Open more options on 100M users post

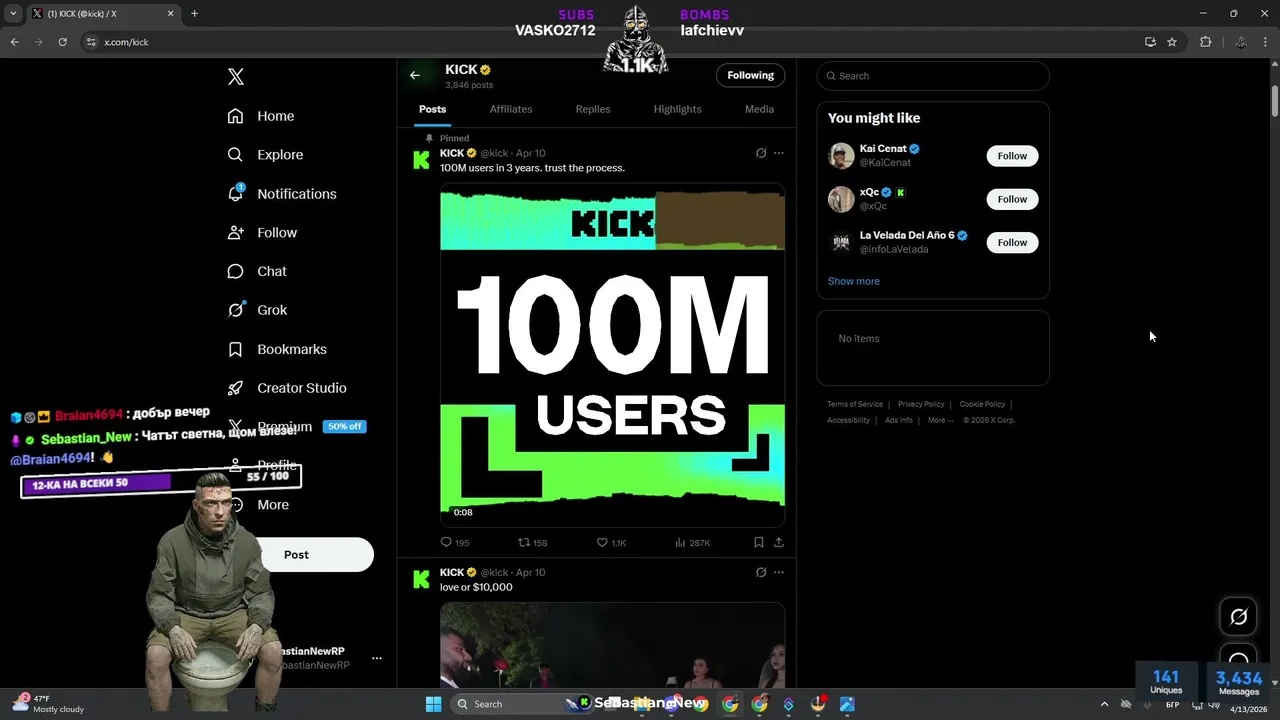pos(779,153)
